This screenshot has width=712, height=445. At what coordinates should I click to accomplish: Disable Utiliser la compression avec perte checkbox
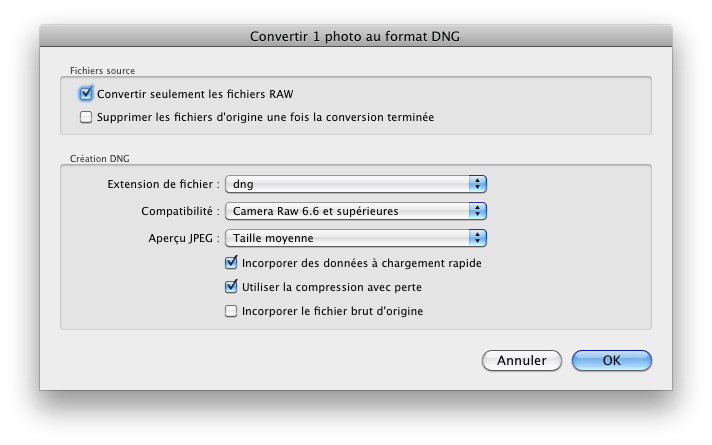tap(231, 287)
